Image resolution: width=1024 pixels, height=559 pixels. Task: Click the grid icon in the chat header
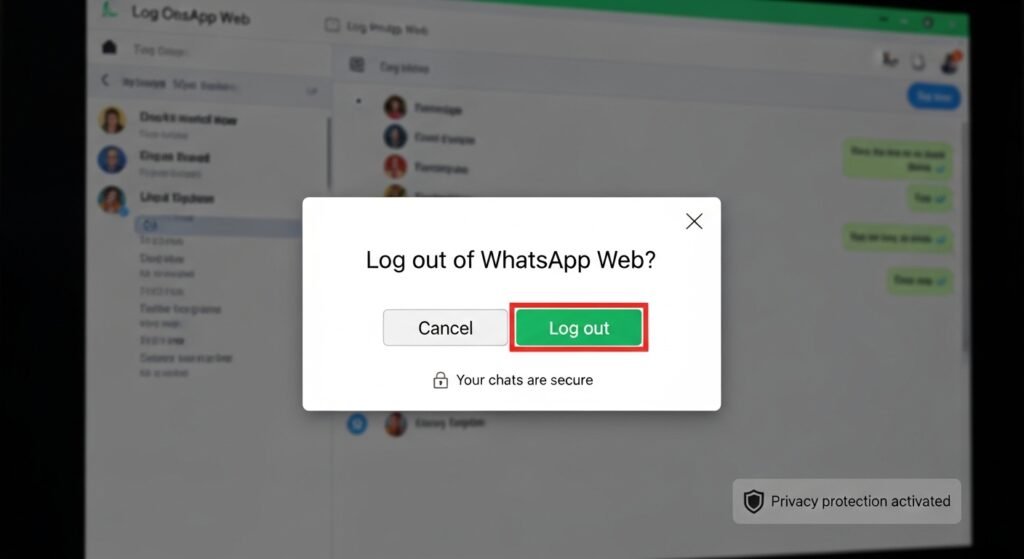(x=357, y=65)
